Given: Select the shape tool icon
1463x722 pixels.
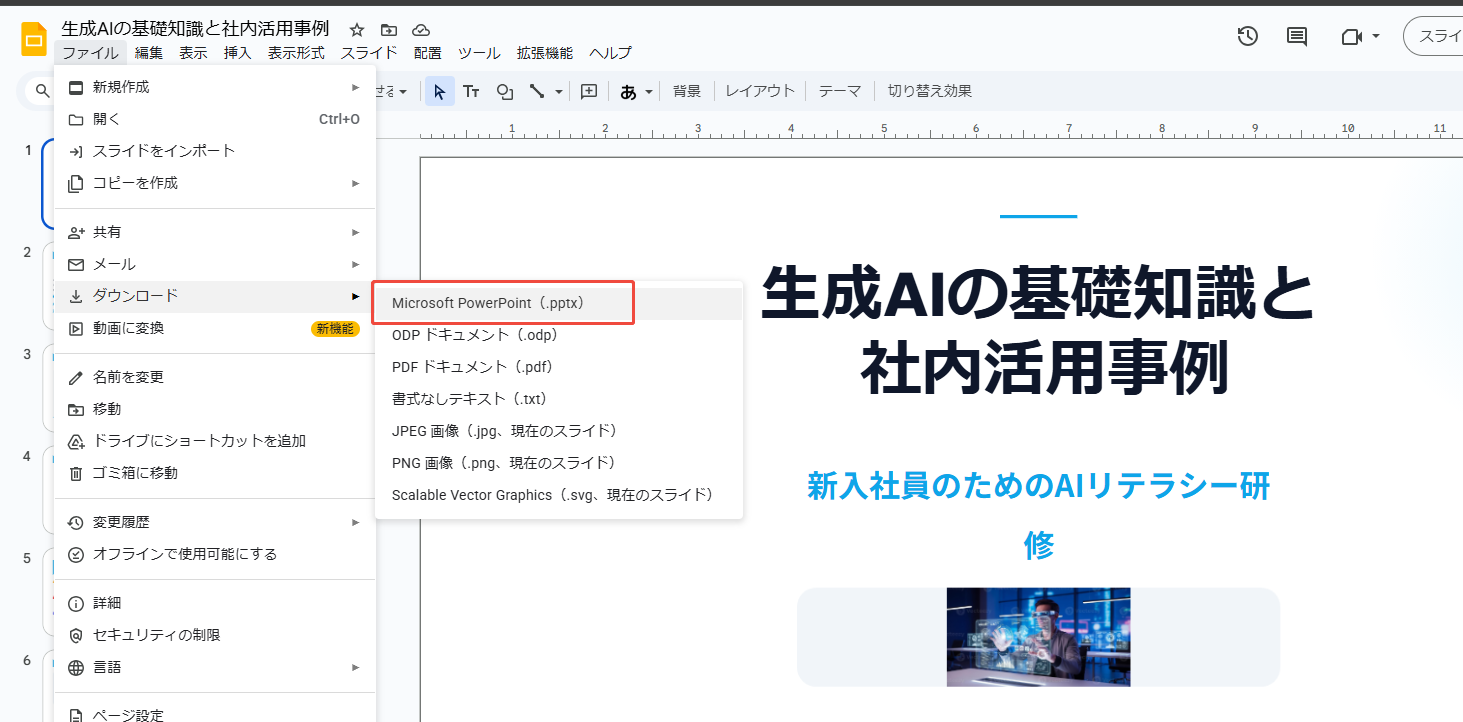Looking at the screenshot, I should point(505,91).
